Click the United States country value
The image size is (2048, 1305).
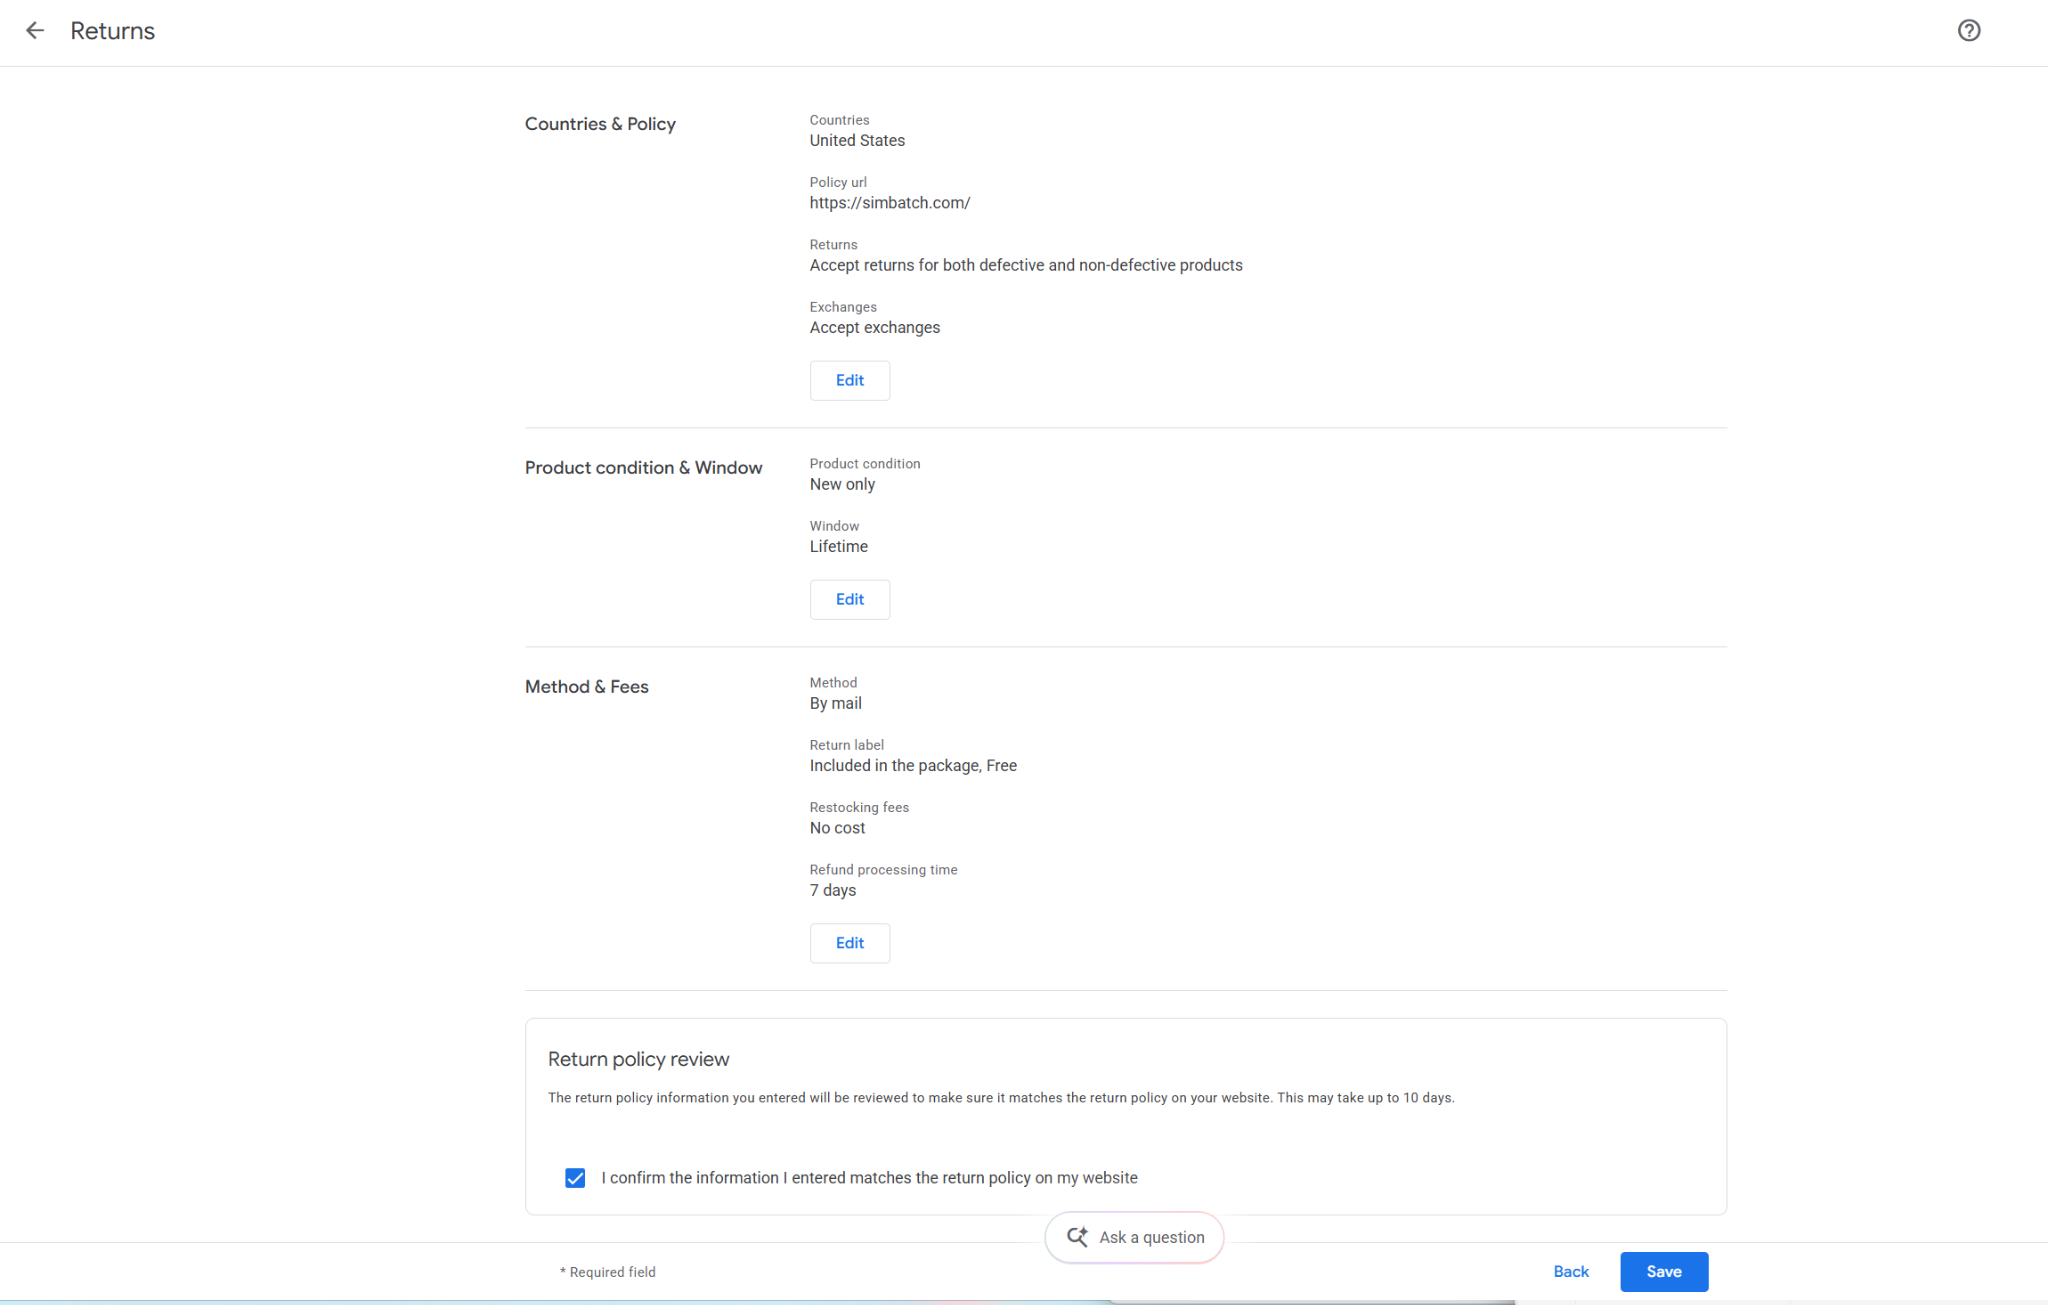pos(857,141)
